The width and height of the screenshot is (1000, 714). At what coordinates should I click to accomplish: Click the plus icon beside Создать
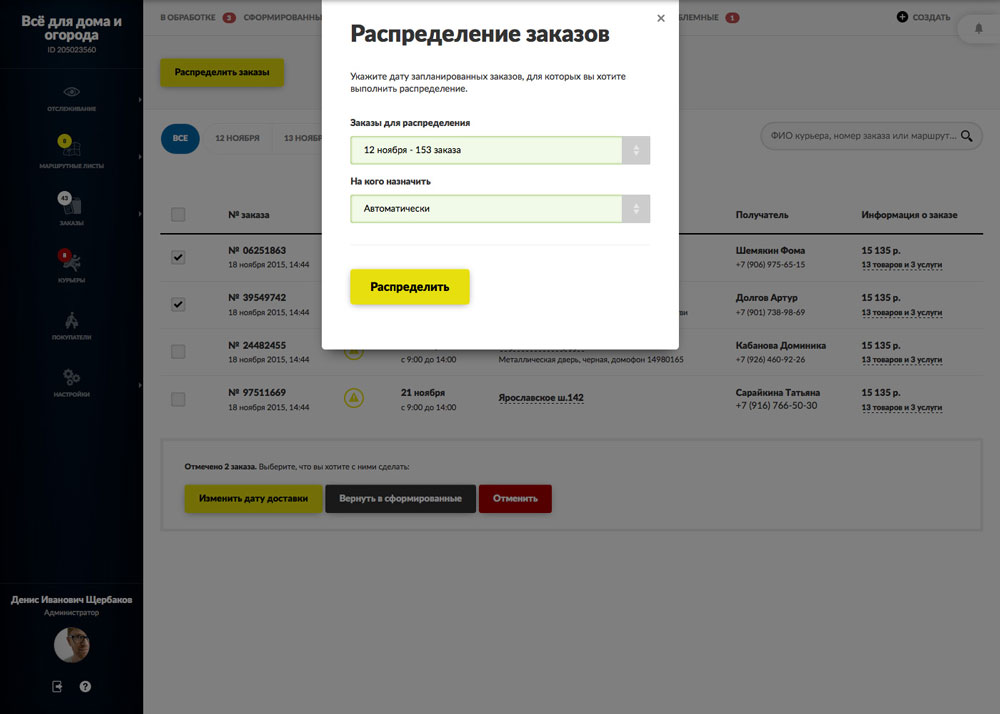coord(902,17)
